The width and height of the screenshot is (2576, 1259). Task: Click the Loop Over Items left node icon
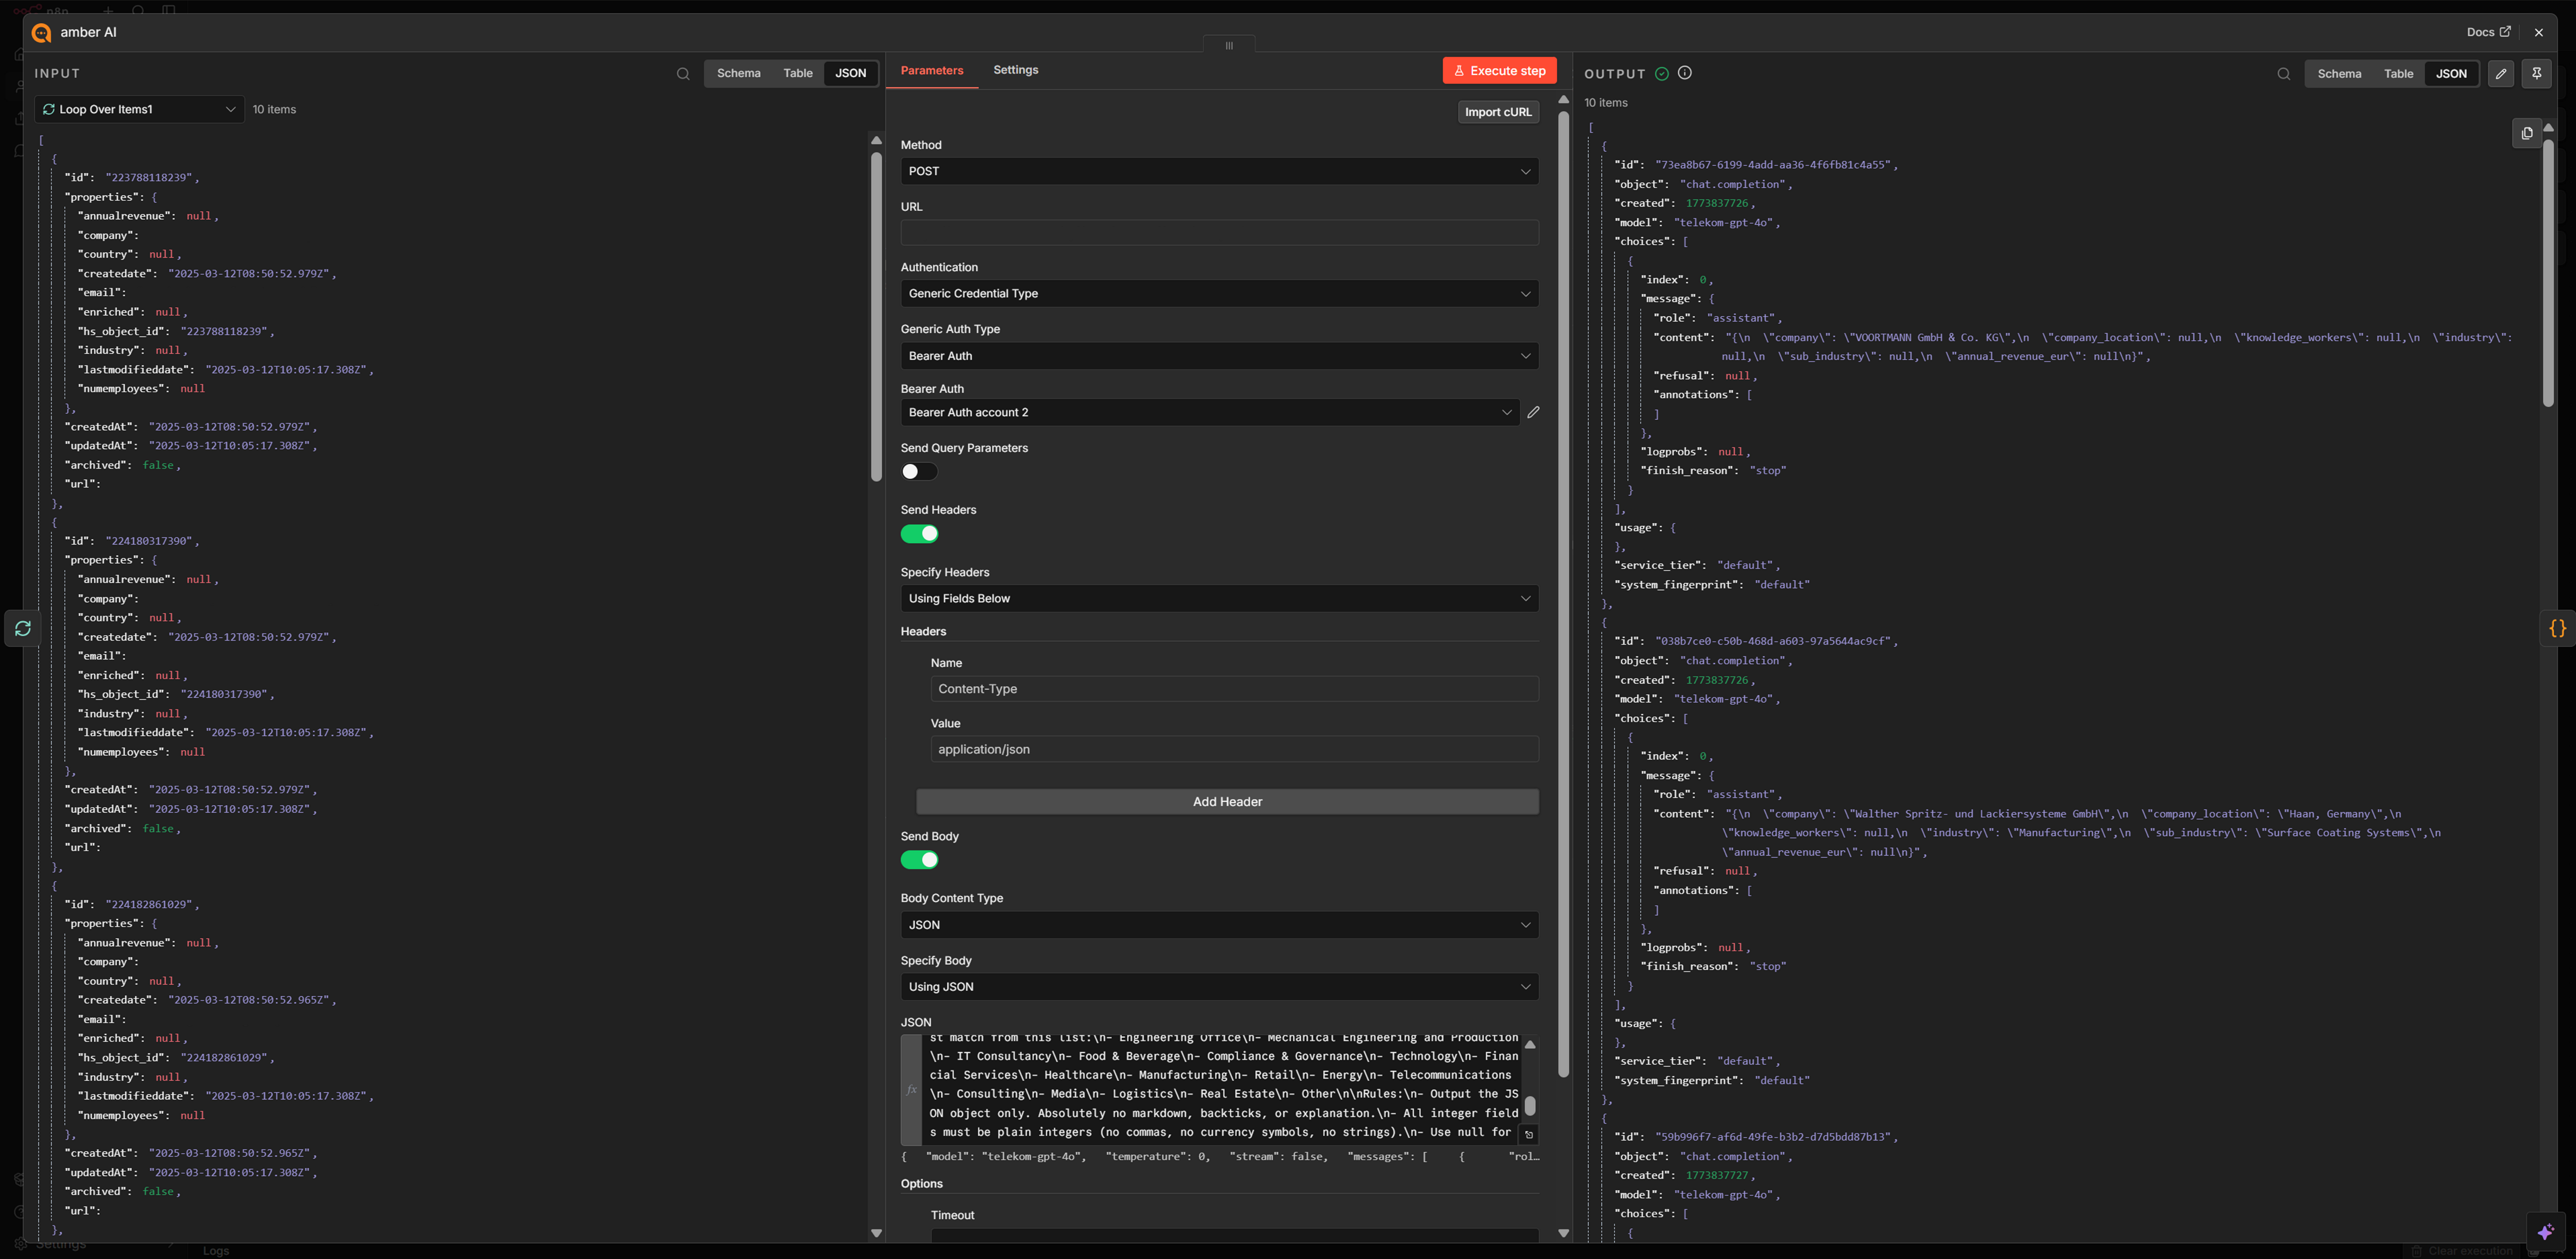click(x=23, y=628)
